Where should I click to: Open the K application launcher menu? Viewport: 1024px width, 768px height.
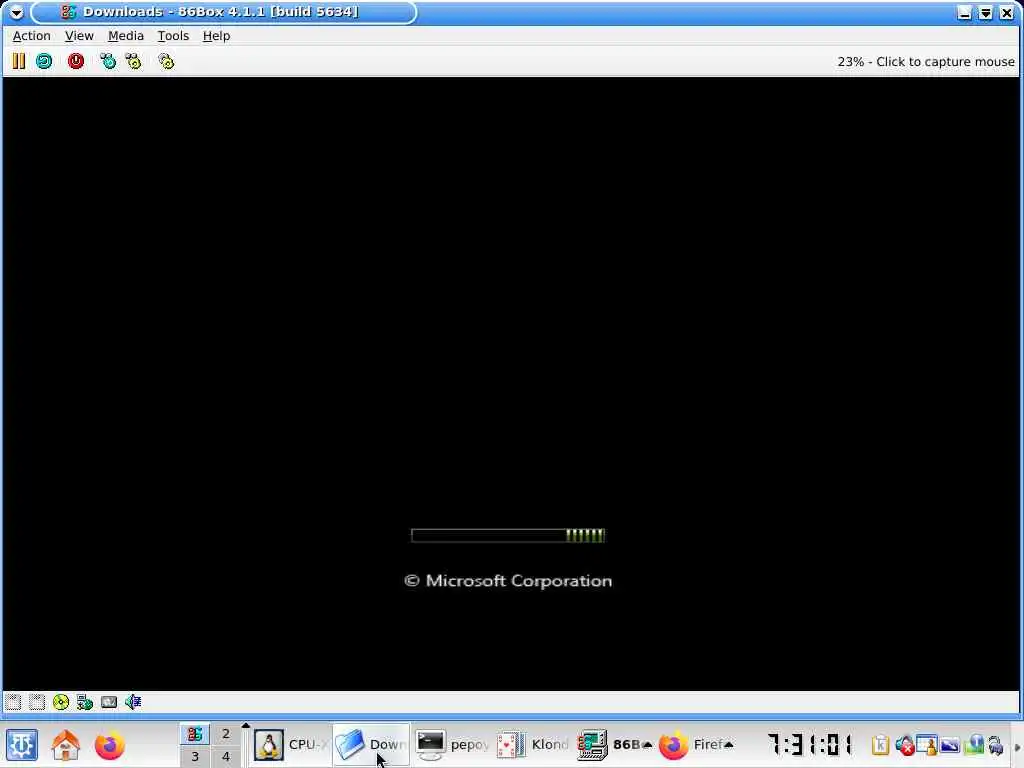pyautogui.click(x=22, y=745)
